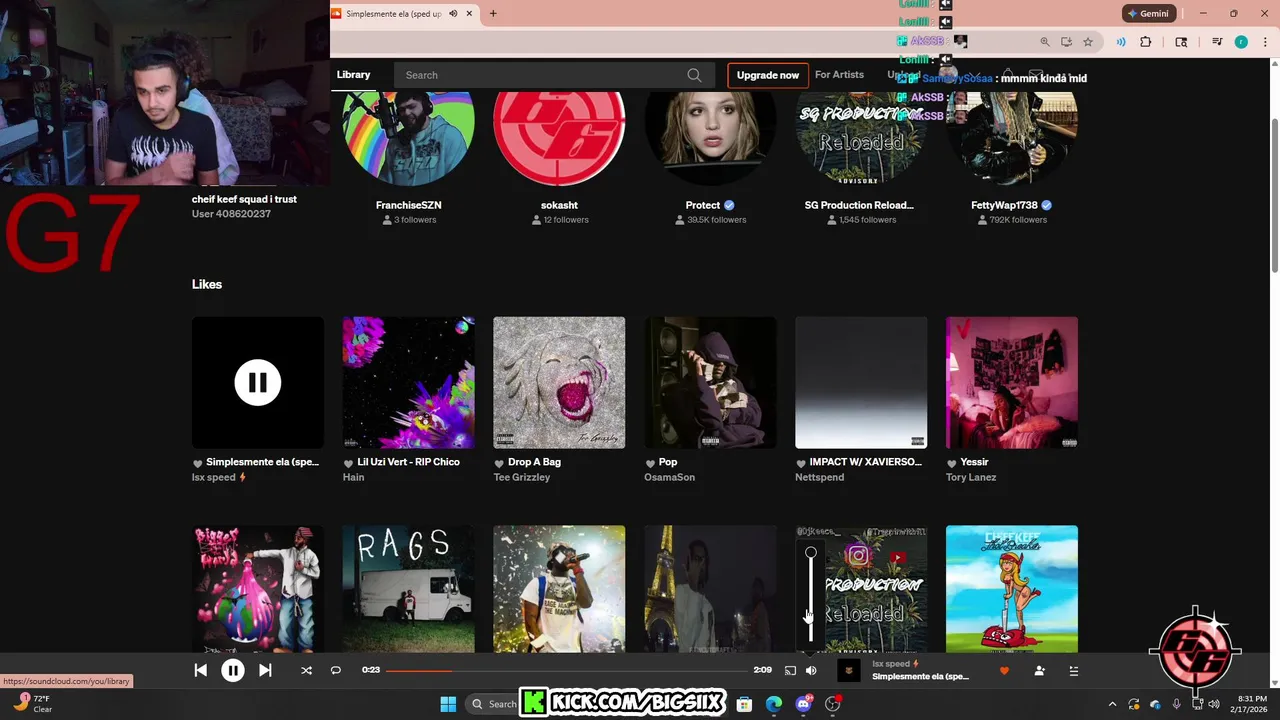Open Lil Uzi Vert - RIP Chico cover

(408, 383)
